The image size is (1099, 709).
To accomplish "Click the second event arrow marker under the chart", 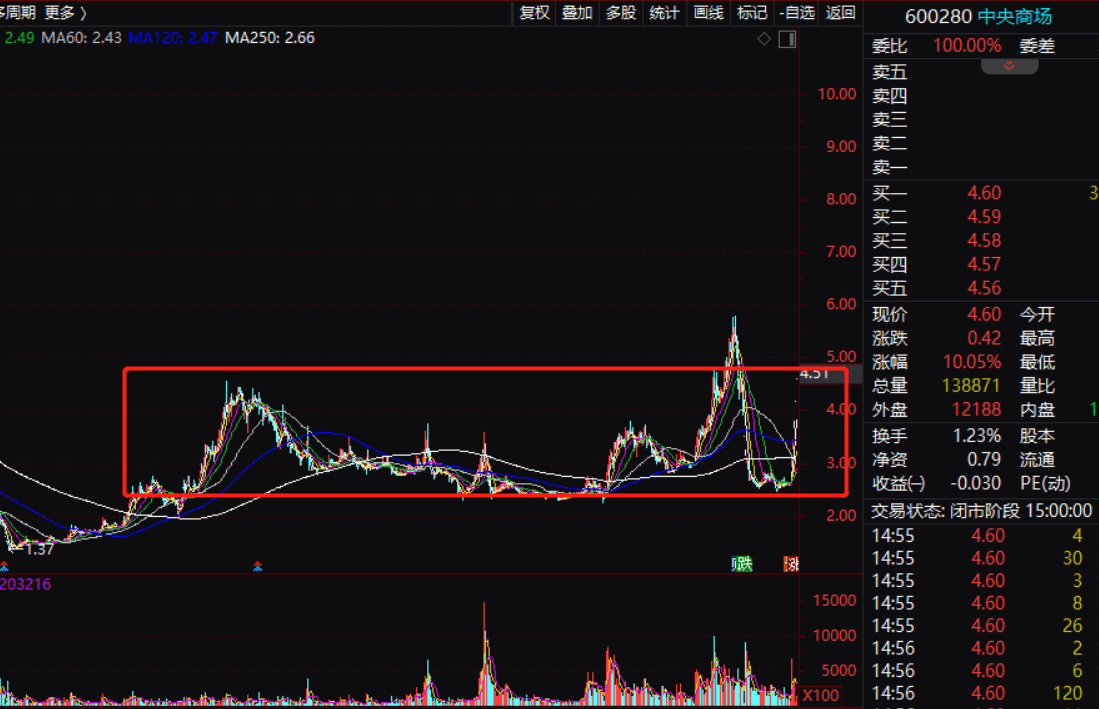I will pyautogui.click(x=258, y=566).
